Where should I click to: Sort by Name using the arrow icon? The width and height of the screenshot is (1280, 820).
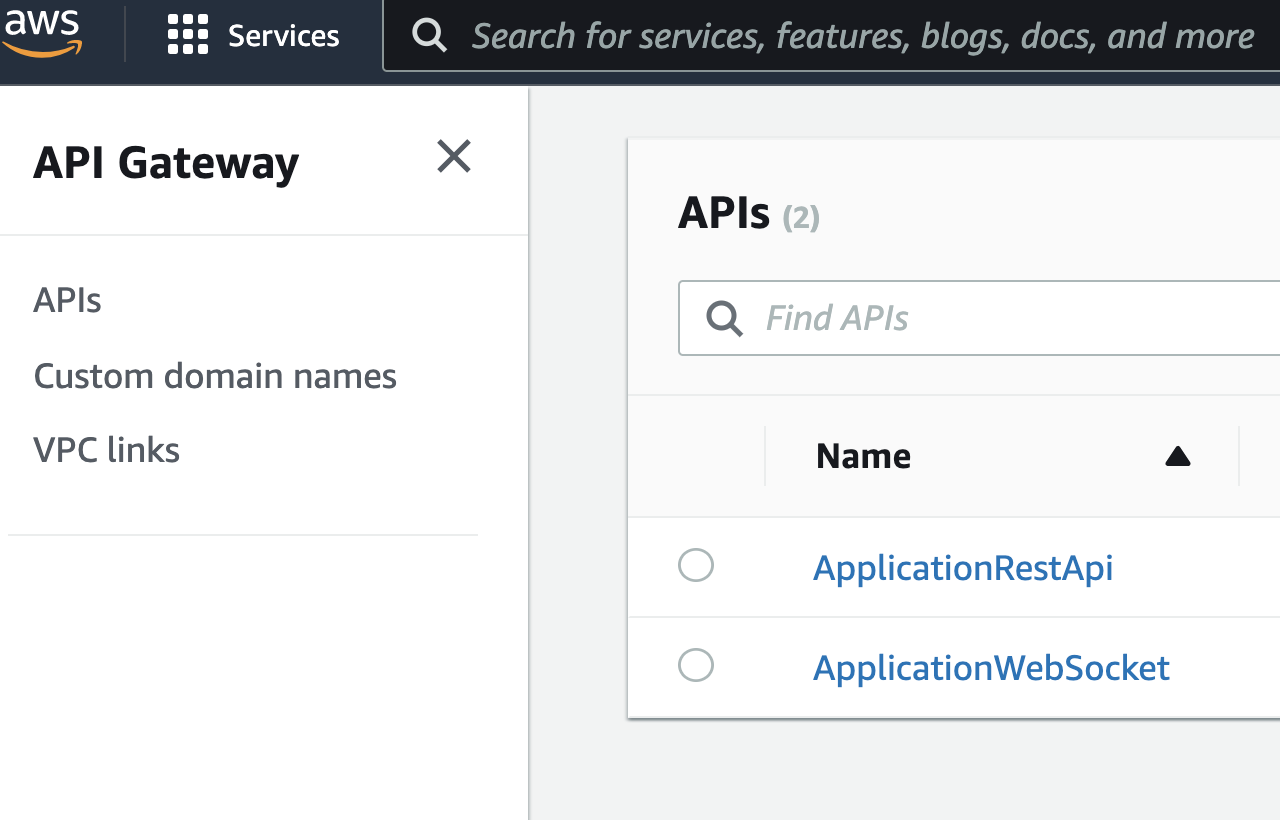[1178, 457]
